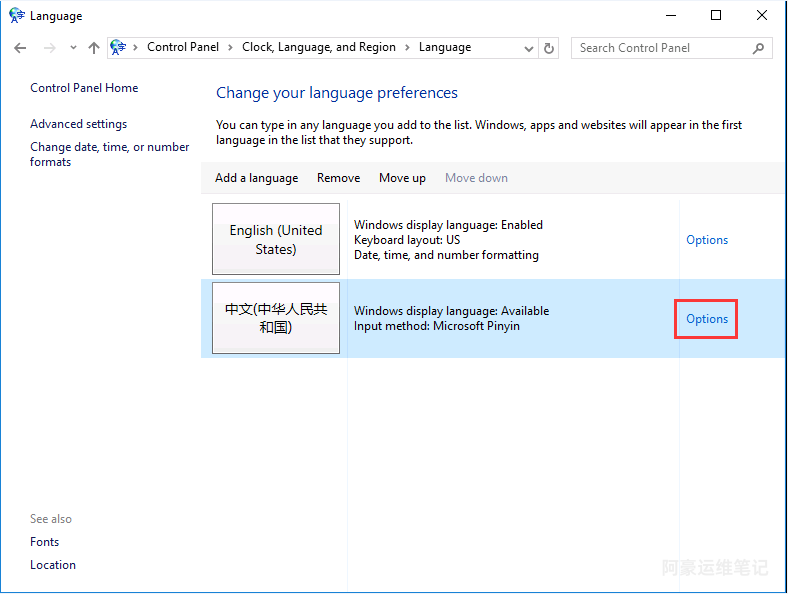Screen dimensions: 788x594
Task: Open the recent locations dropdown arrow
Action: pyautogui.click(x=73, y=48)
